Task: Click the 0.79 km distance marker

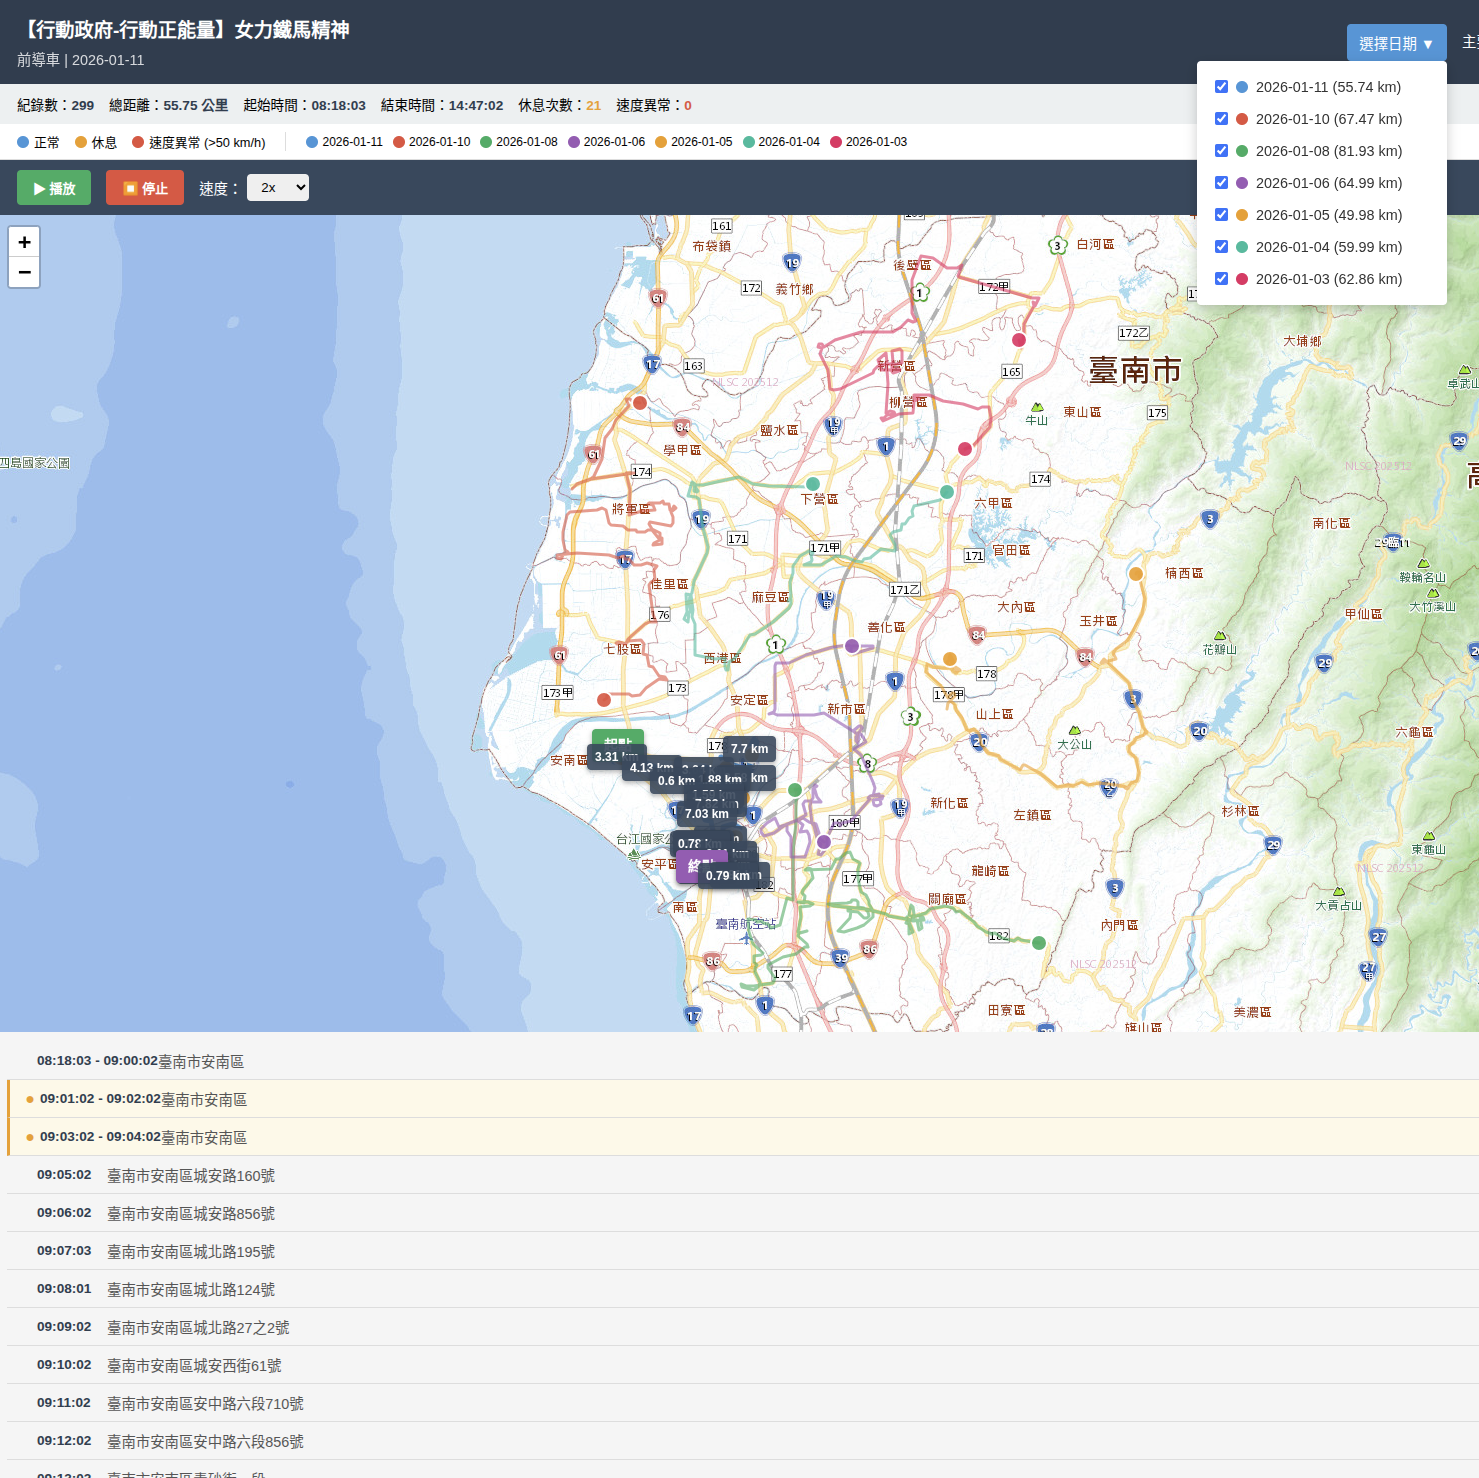Action: coord(728,876)
